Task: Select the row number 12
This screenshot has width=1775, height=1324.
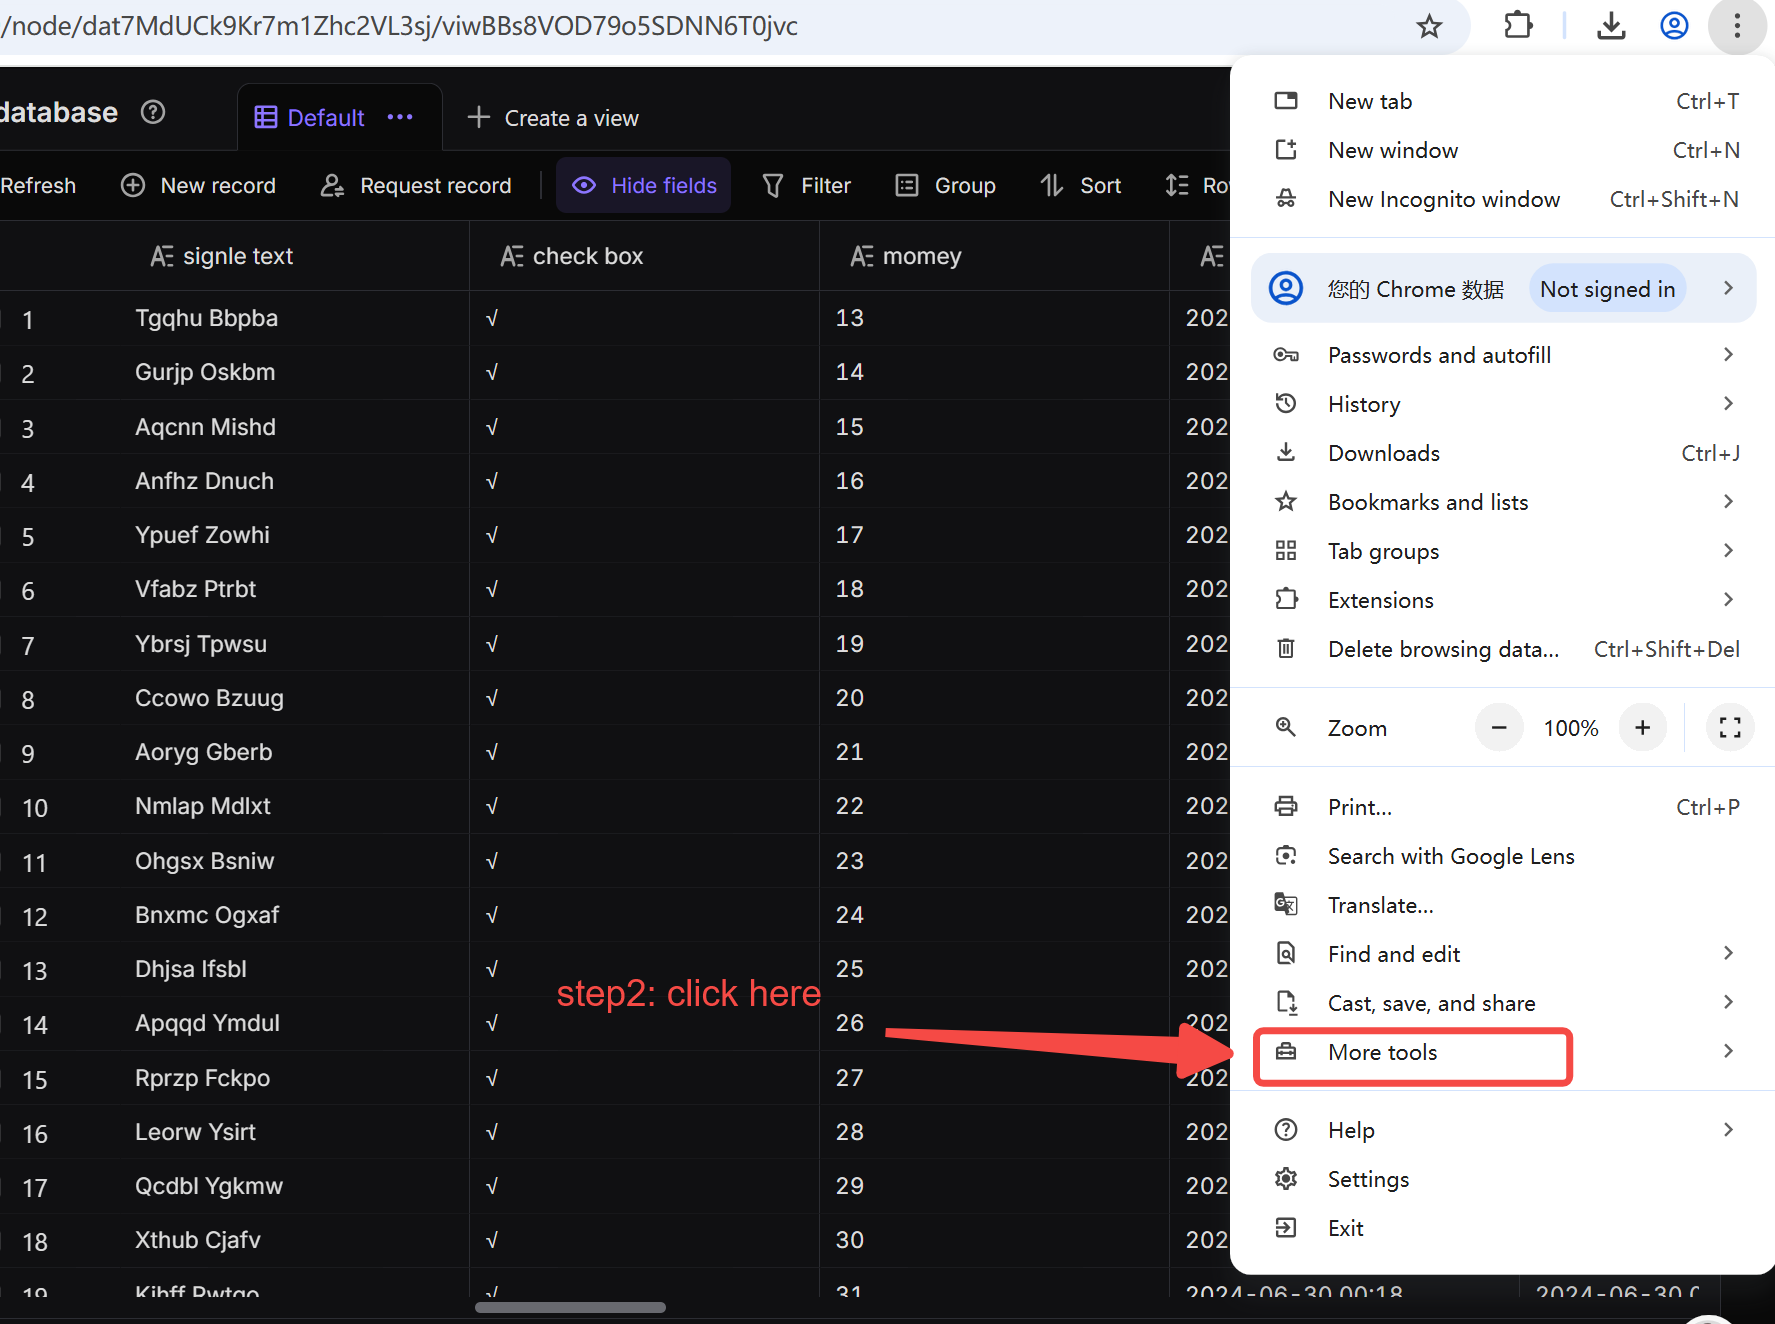Action: (x=35, y=917)
